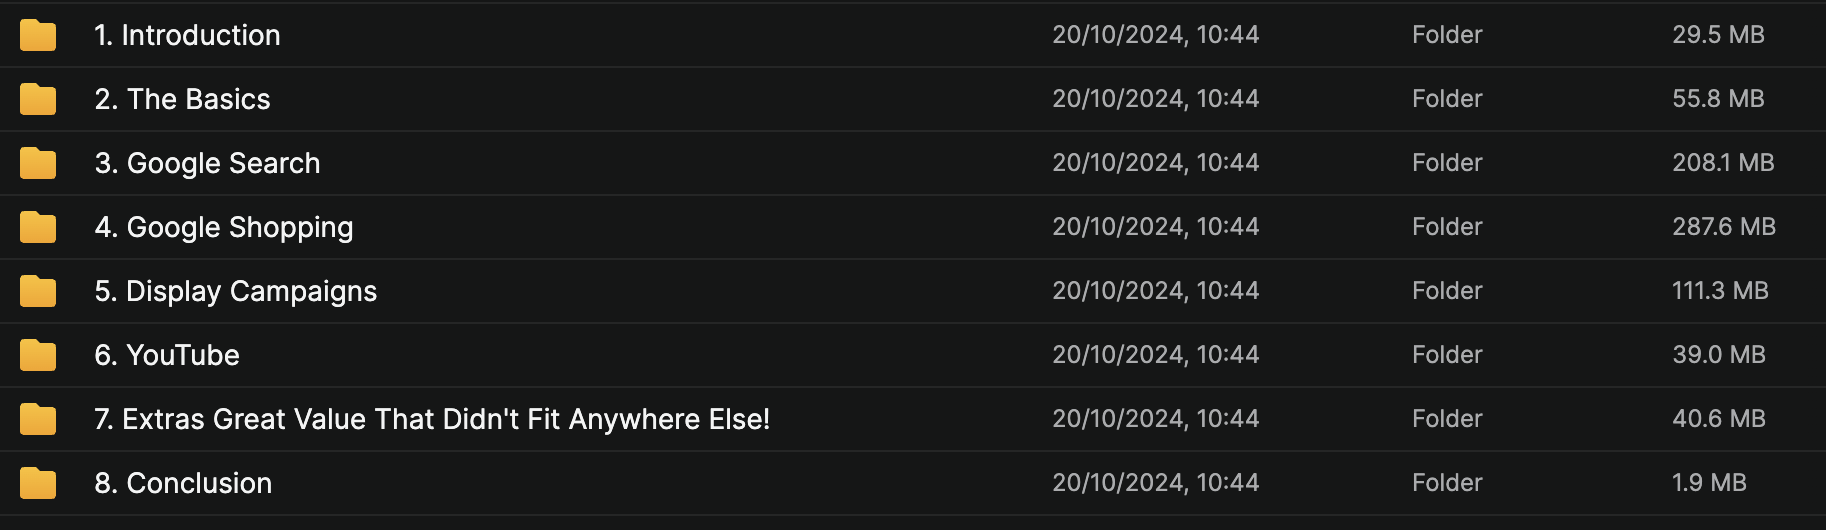1826x530 pixels.
Task: Select the "4. Google Shopping" folder name
Action: click(223, 227)
